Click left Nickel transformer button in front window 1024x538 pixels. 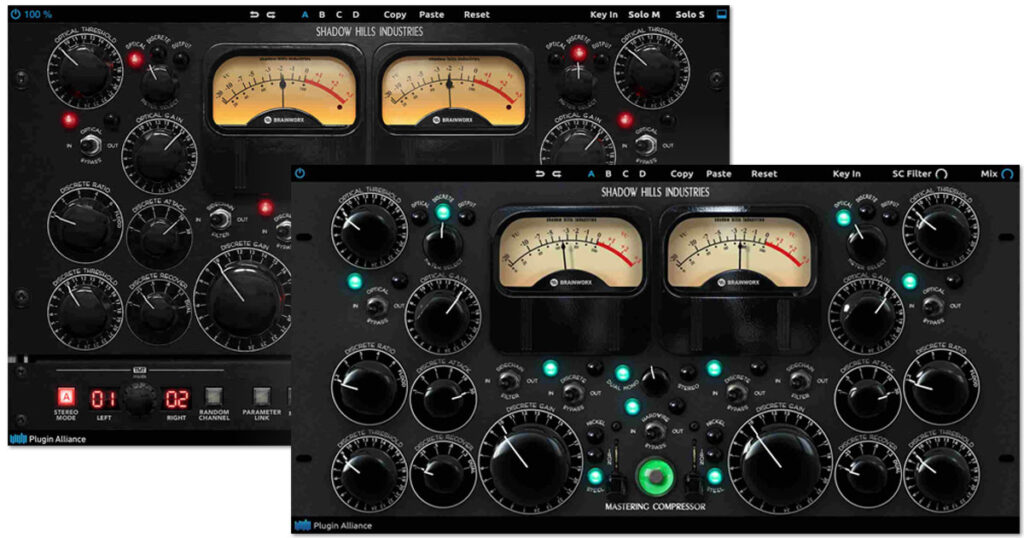coord(596,435)
